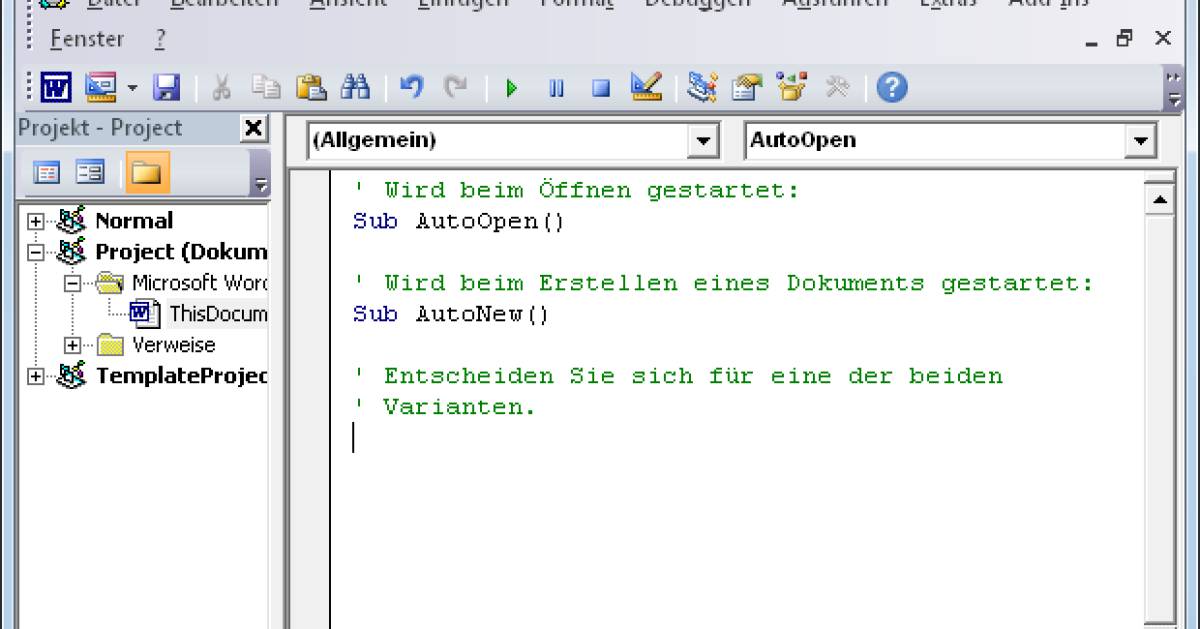This screenshot has height=629, width=1200.
Task: Select Project (Dokum...) in the tree
Action: click(181, 252)
